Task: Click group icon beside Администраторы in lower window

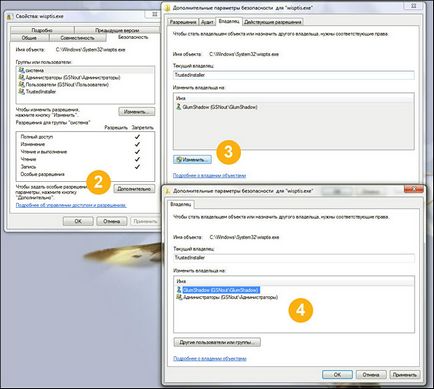Action: pos(179,297)
